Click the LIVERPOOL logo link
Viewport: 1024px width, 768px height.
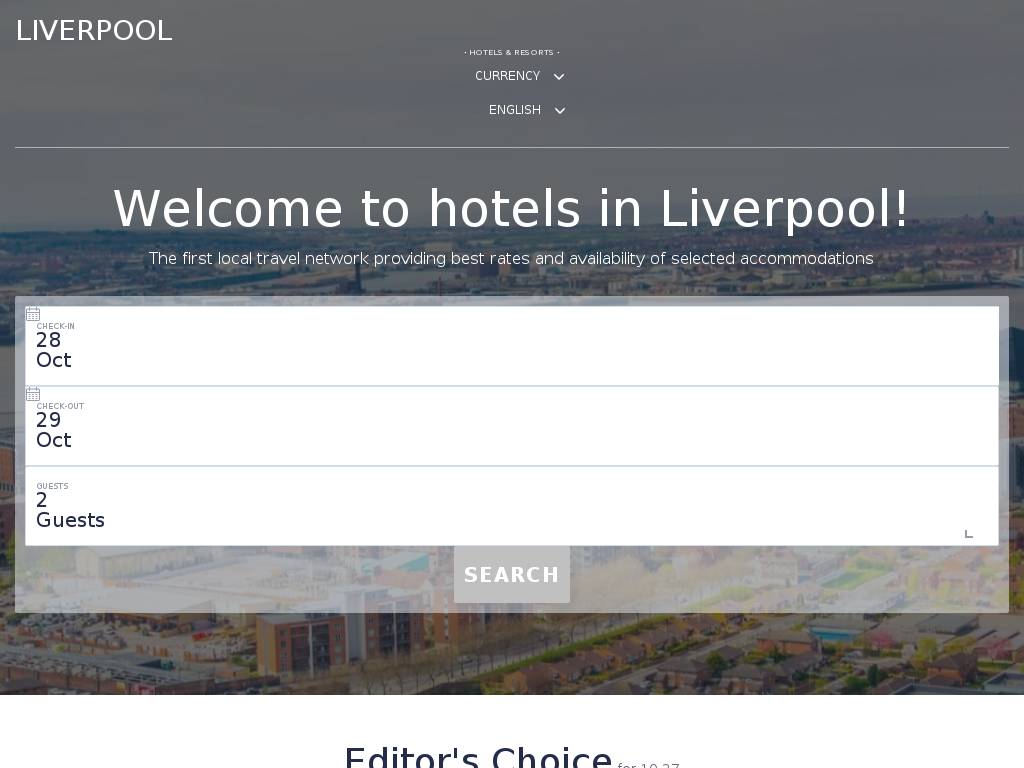point(94,31)
